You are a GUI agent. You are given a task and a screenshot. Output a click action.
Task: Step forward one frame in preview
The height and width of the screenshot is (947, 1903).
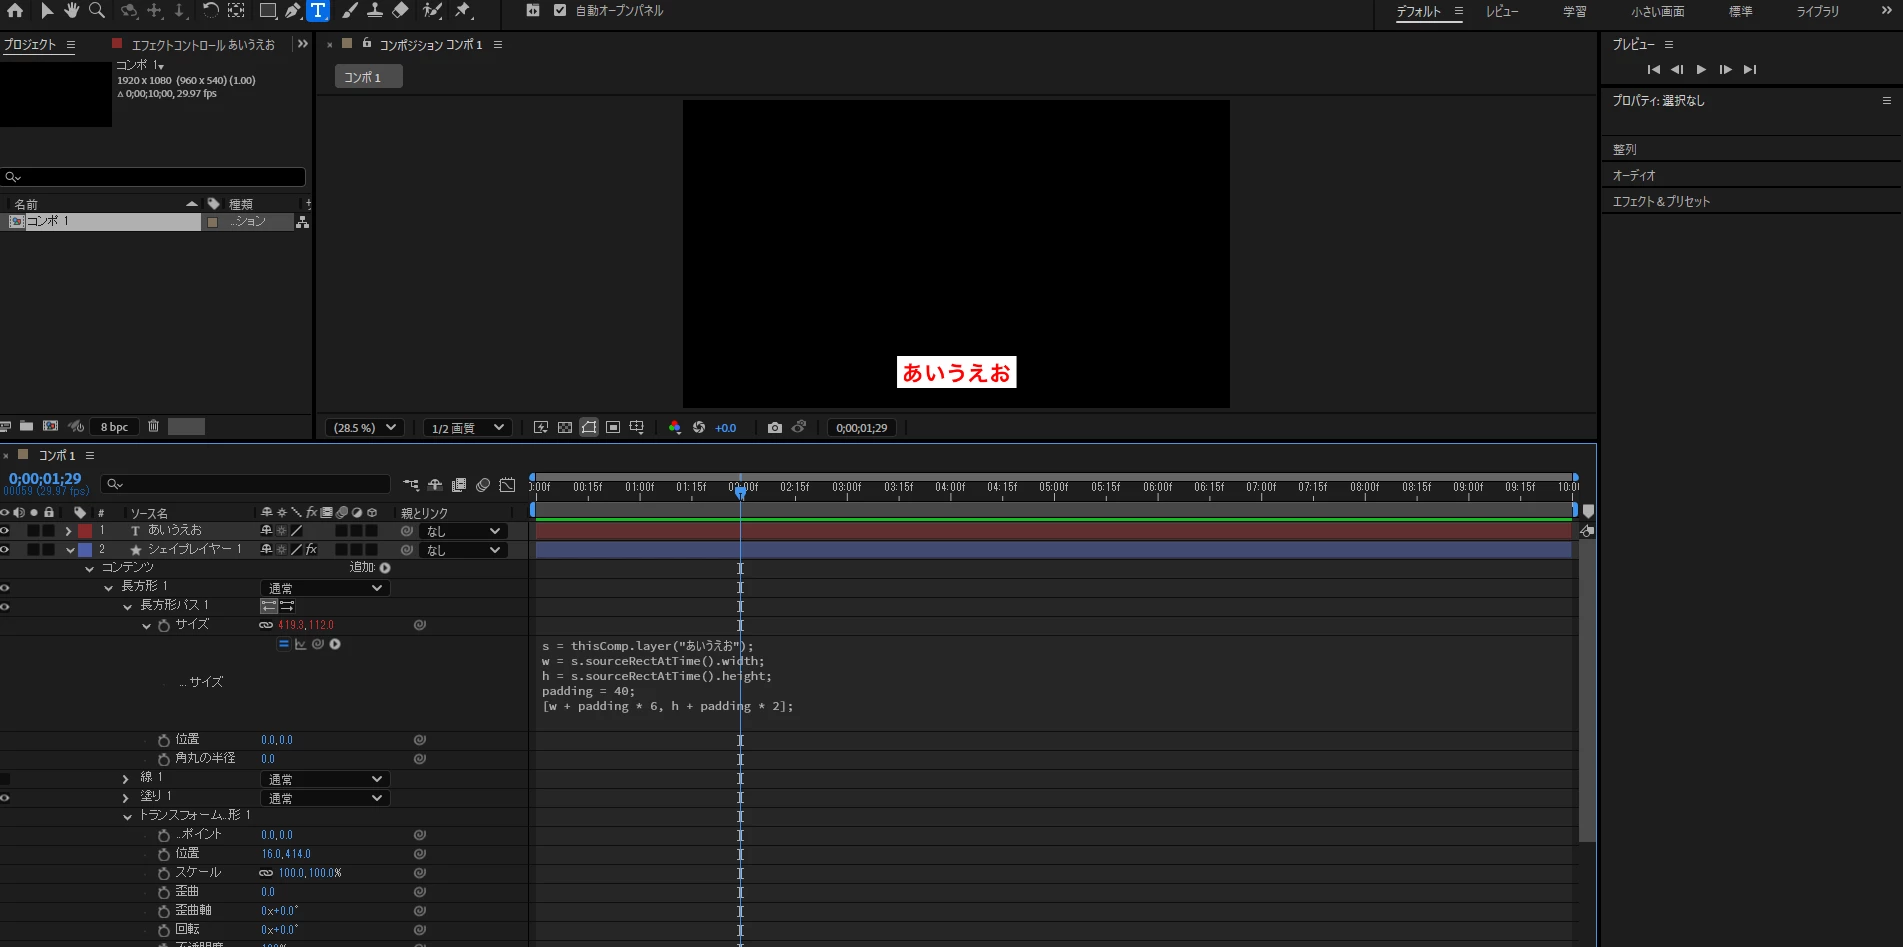pos(1725,69)
